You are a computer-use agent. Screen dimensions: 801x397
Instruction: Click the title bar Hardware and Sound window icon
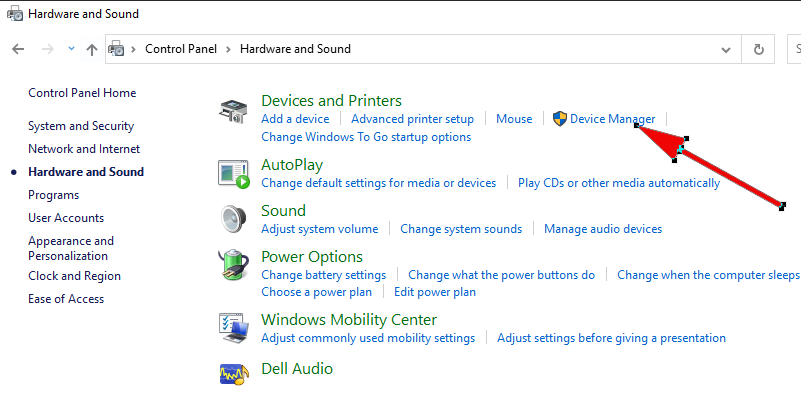[x=15, y=14]
